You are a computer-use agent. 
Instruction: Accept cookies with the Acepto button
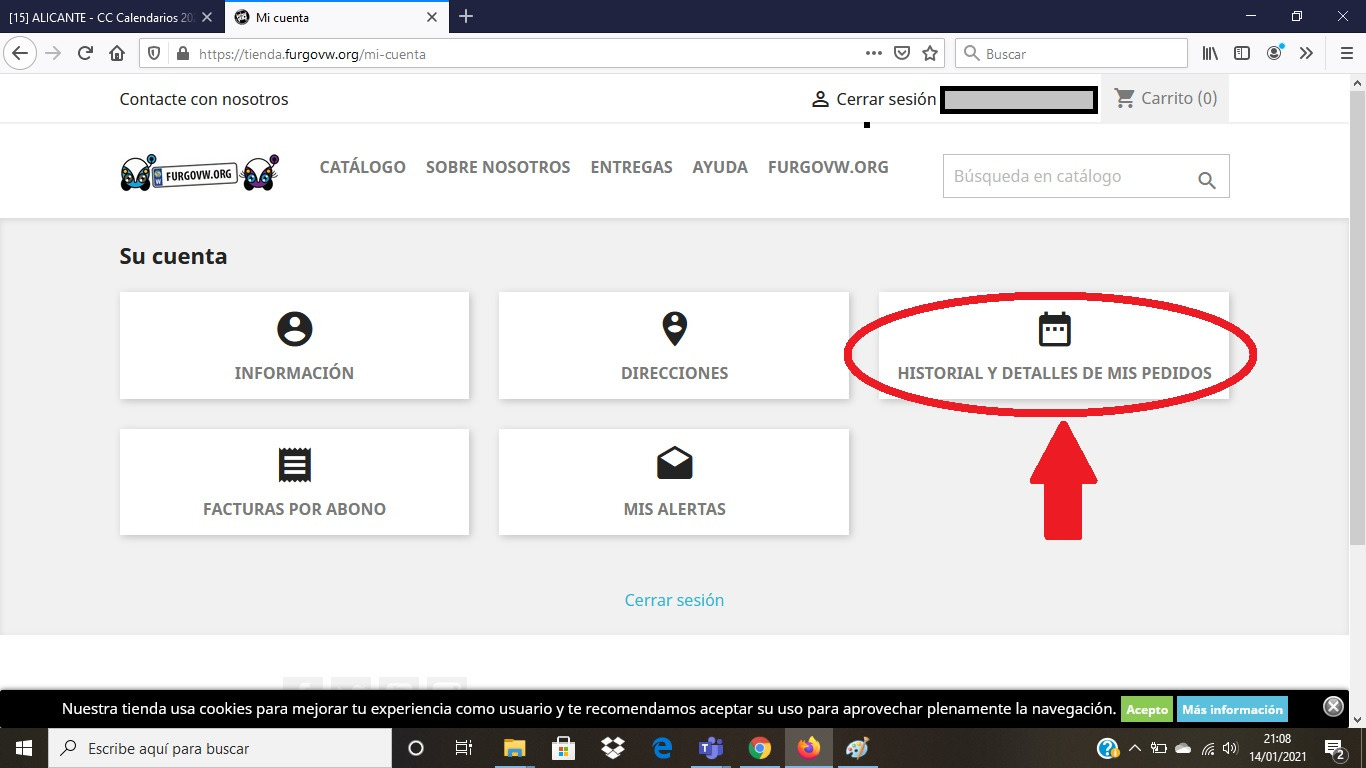point(1147,709)
